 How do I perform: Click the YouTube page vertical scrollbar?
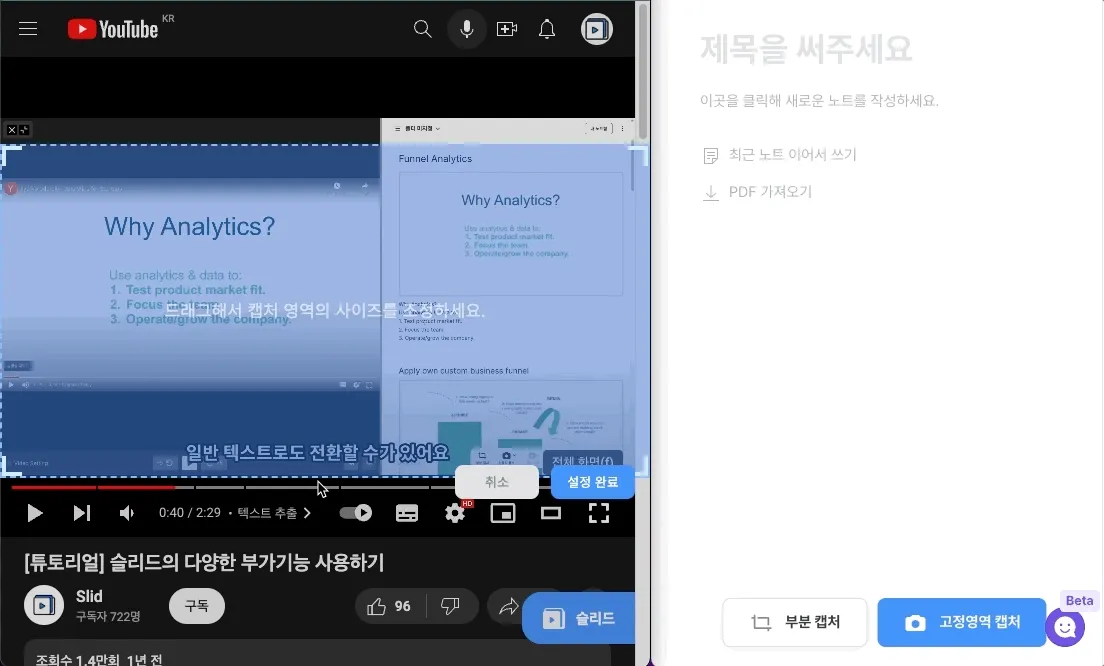(642, 70)
